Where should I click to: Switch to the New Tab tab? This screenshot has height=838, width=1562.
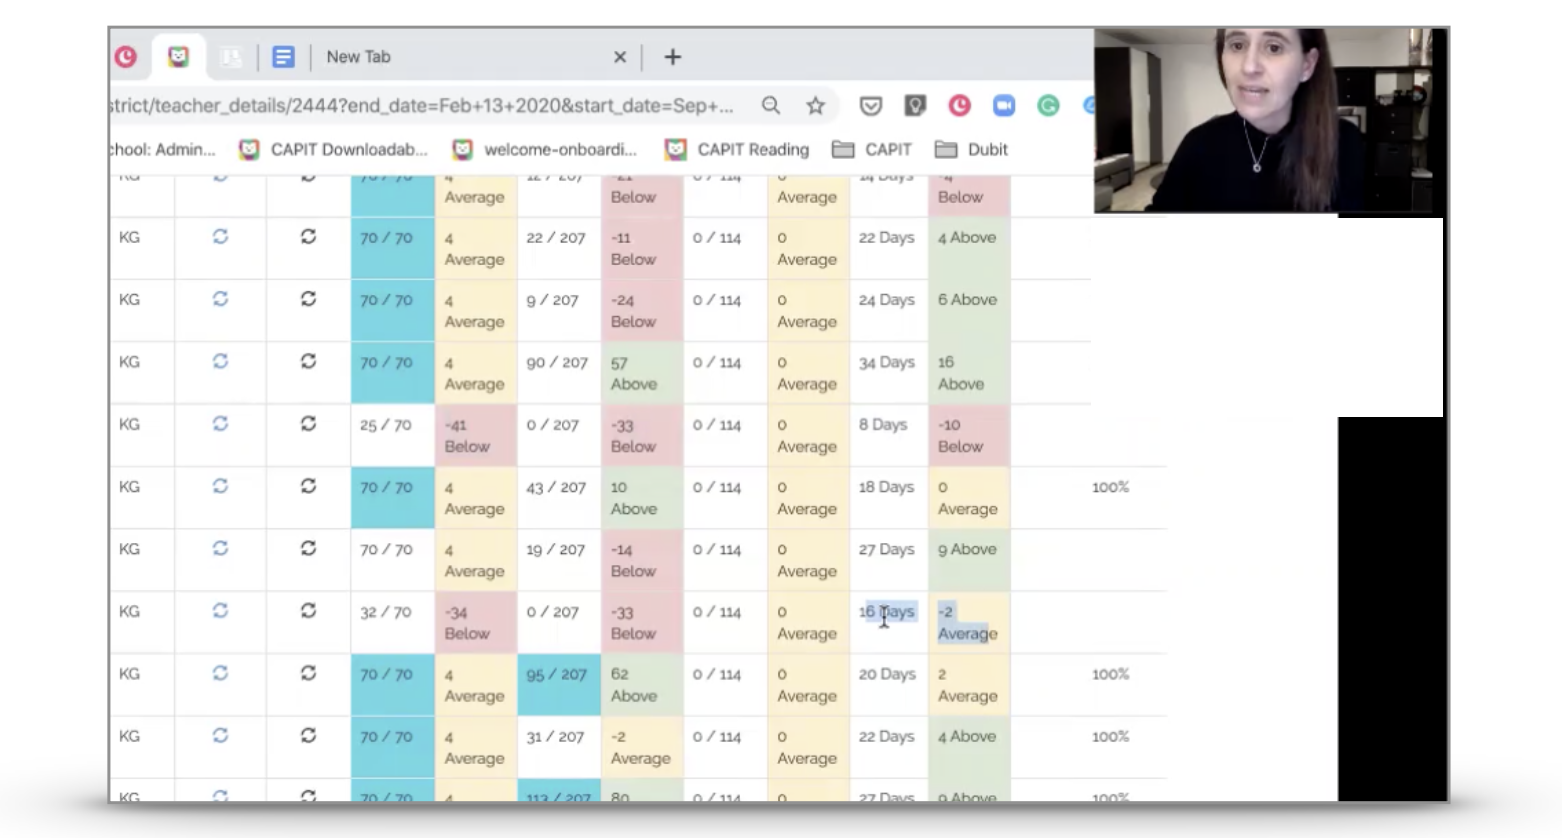click(358, 57)
